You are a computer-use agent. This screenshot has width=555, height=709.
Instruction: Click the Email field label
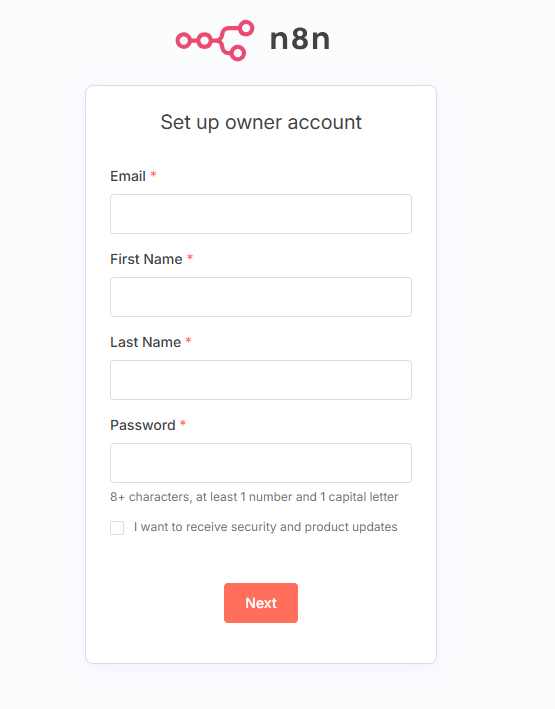tap(128, 176)
